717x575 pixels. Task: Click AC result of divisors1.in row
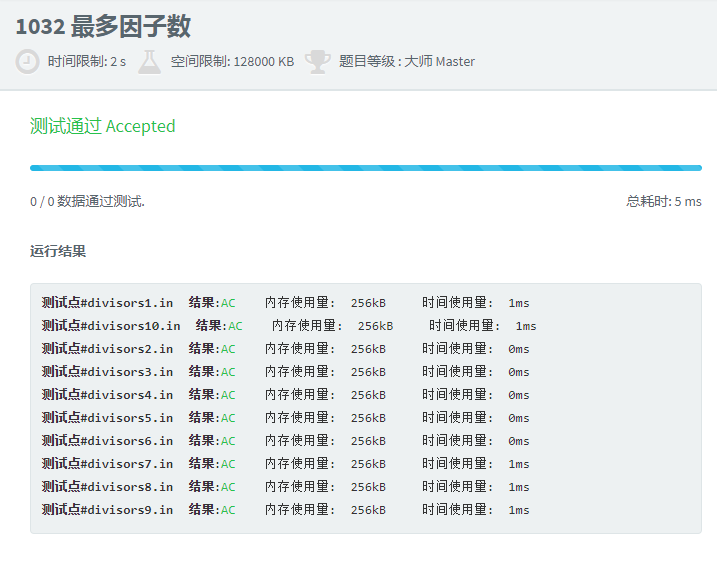[x=228, y=303]
